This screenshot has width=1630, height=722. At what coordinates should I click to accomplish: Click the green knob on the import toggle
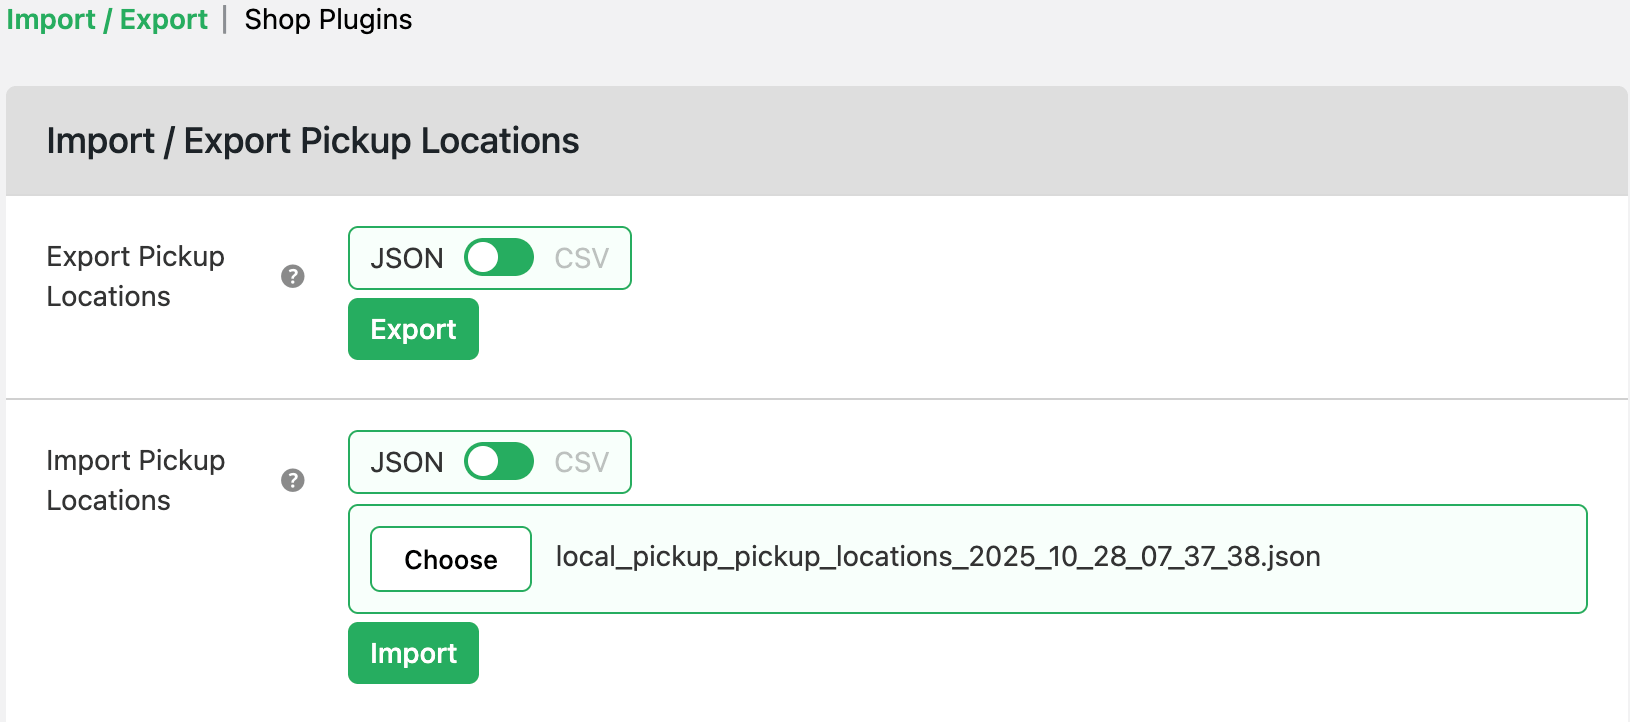(x=489, y=462)
